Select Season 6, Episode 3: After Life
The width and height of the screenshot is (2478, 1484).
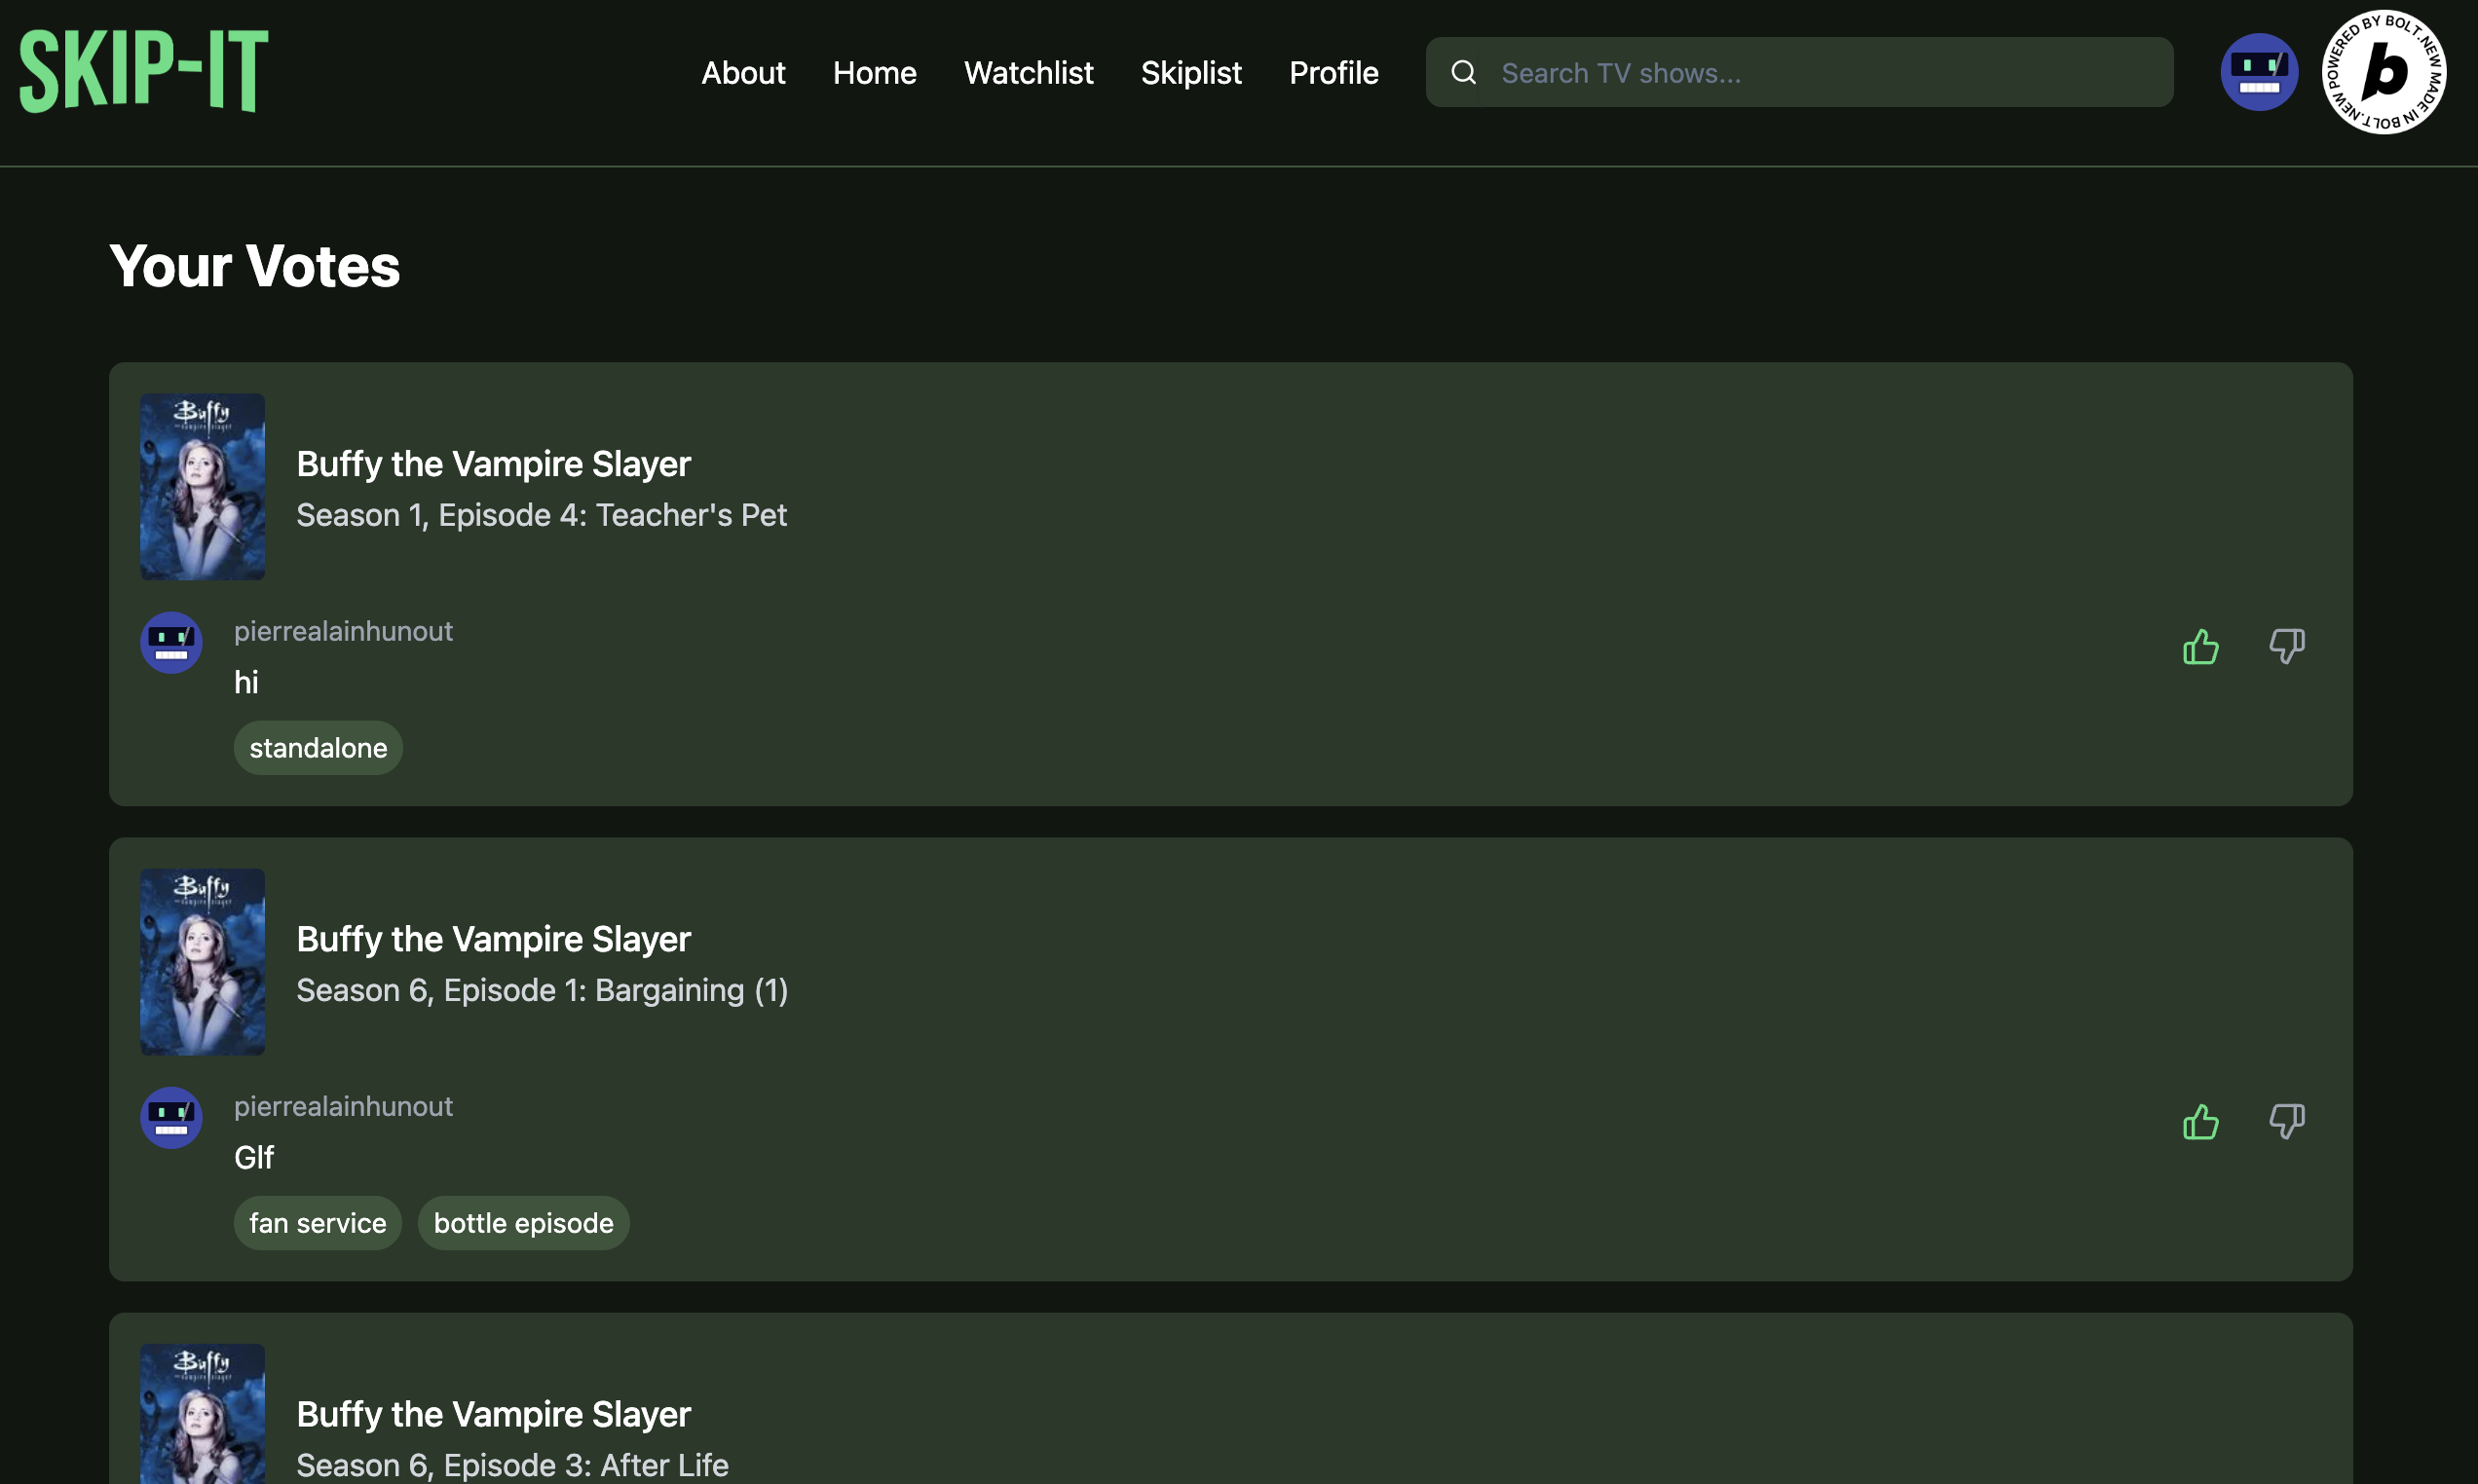[512, 1465]
